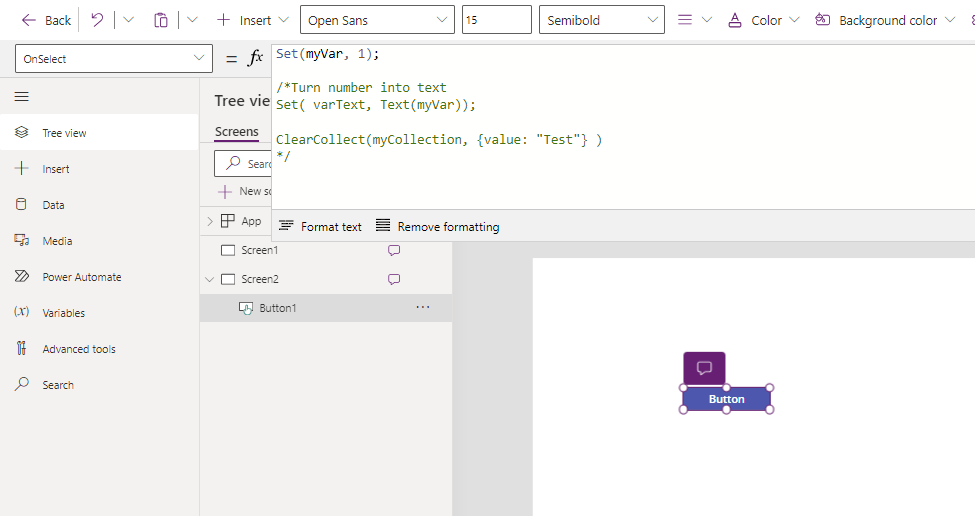Open the Button1 more options ellipsis

pos(423,307)
